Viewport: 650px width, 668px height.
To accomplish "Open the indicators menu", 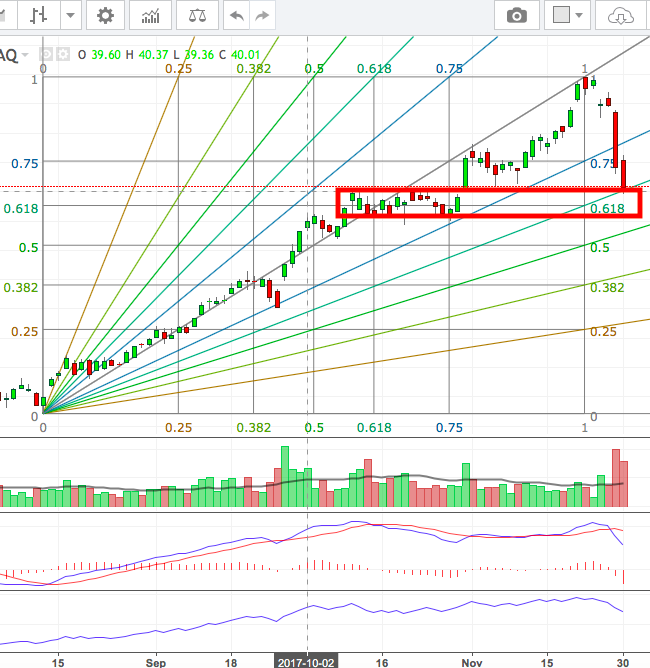I will click(151, 16).
